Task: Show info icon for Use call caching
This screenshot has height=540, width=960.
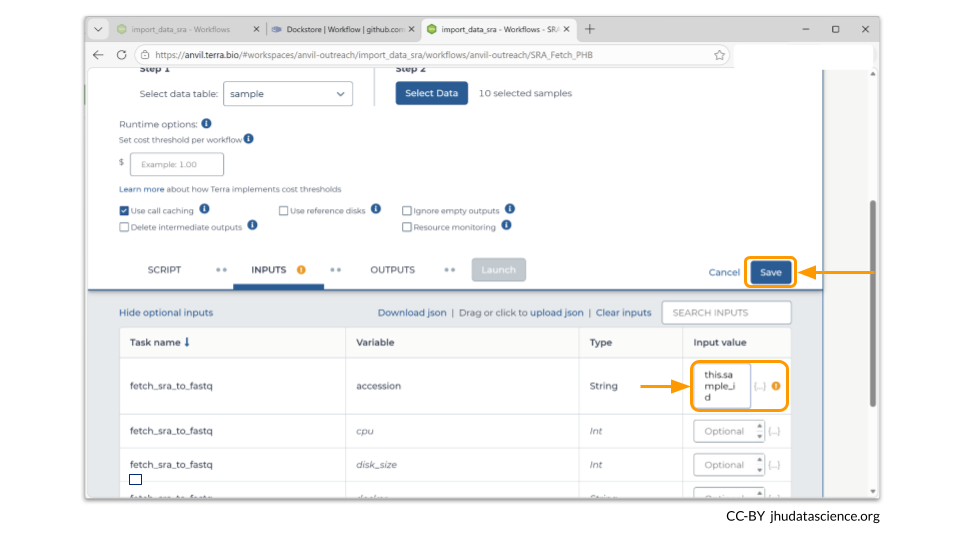Action: (x=204, y=209)
